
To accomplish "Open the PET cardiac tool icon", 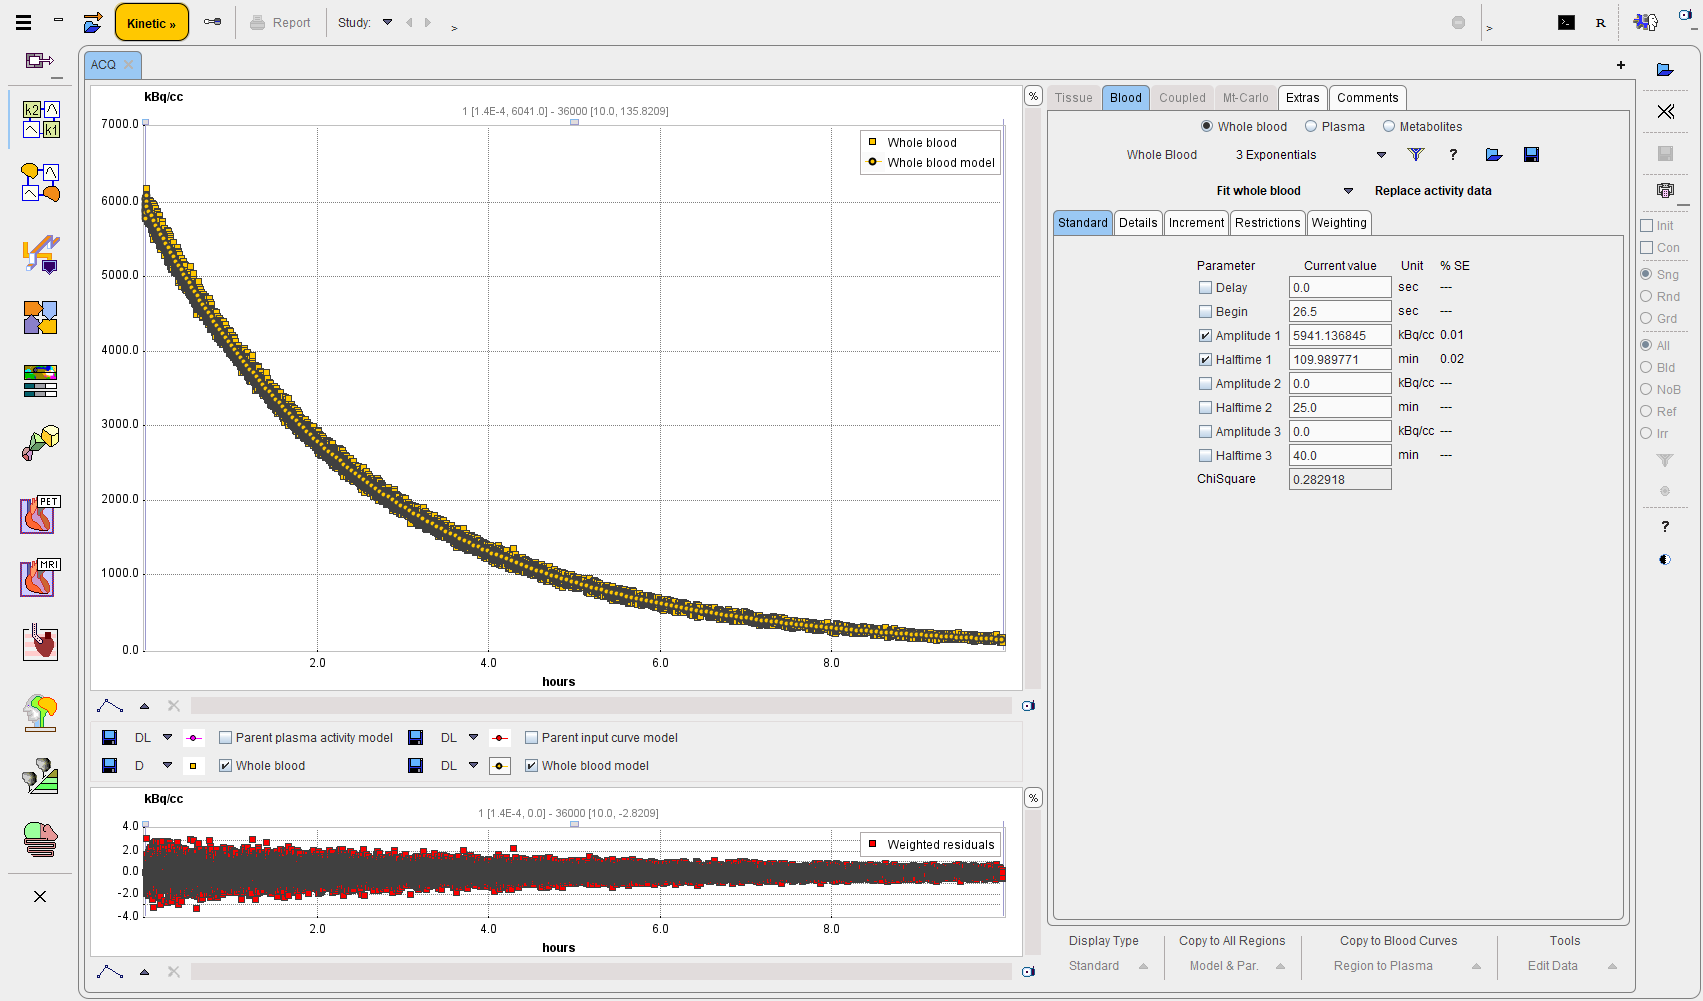I will tap(40, 515).
